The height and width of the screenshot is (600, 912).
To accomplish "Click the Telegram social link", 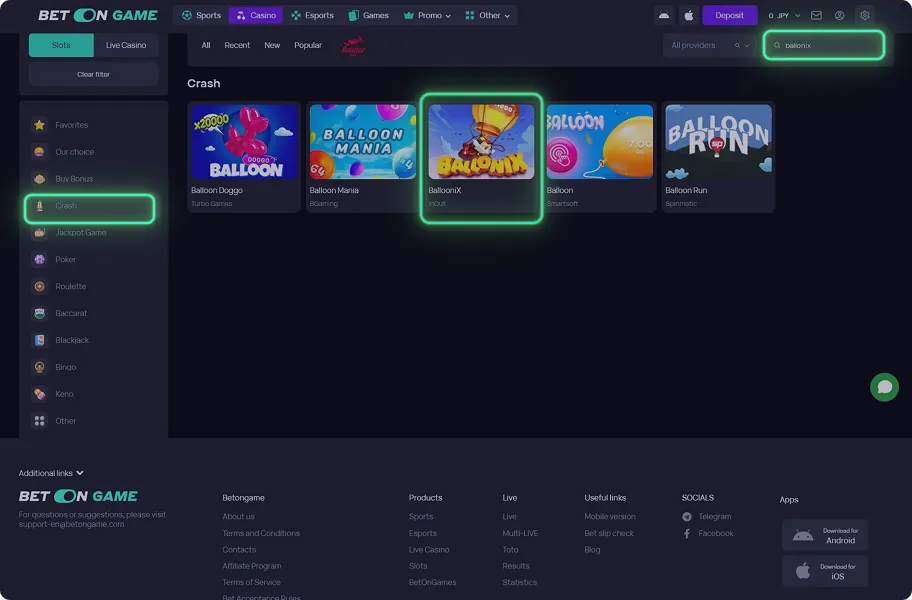I will [x=714, y=517].
